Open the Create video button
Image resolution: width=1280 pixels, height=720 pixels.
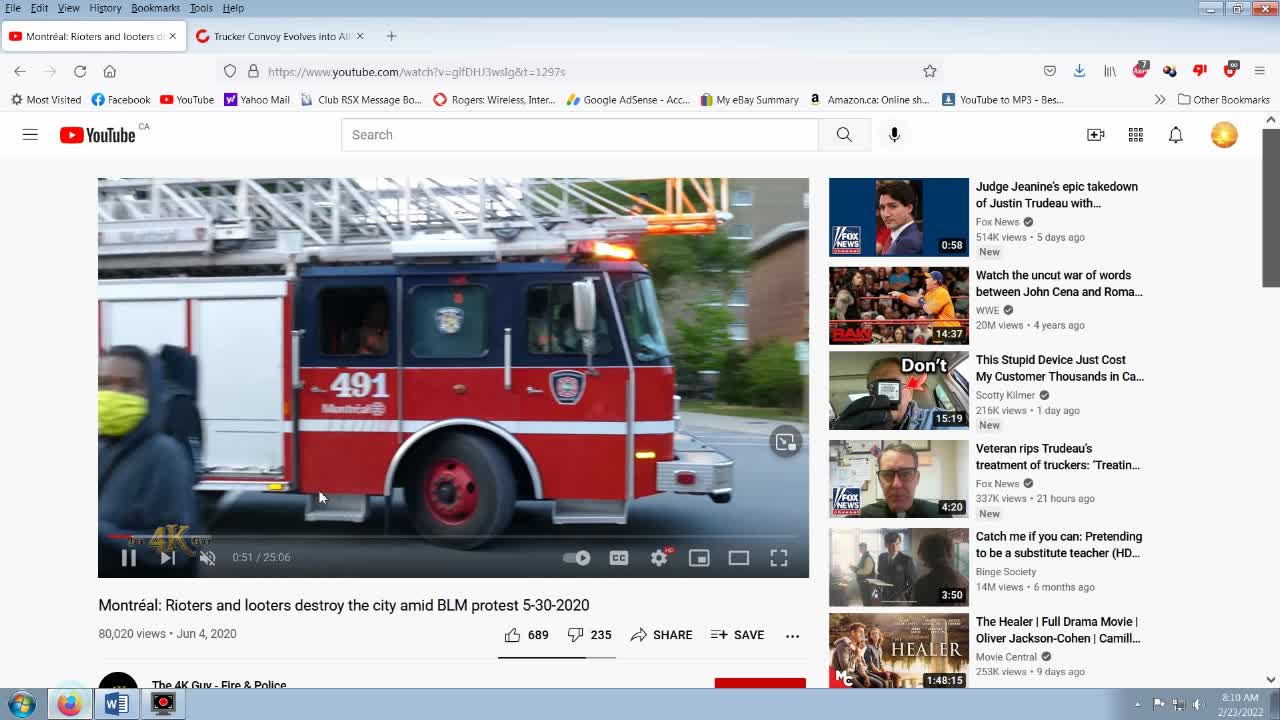(1096, 135)
